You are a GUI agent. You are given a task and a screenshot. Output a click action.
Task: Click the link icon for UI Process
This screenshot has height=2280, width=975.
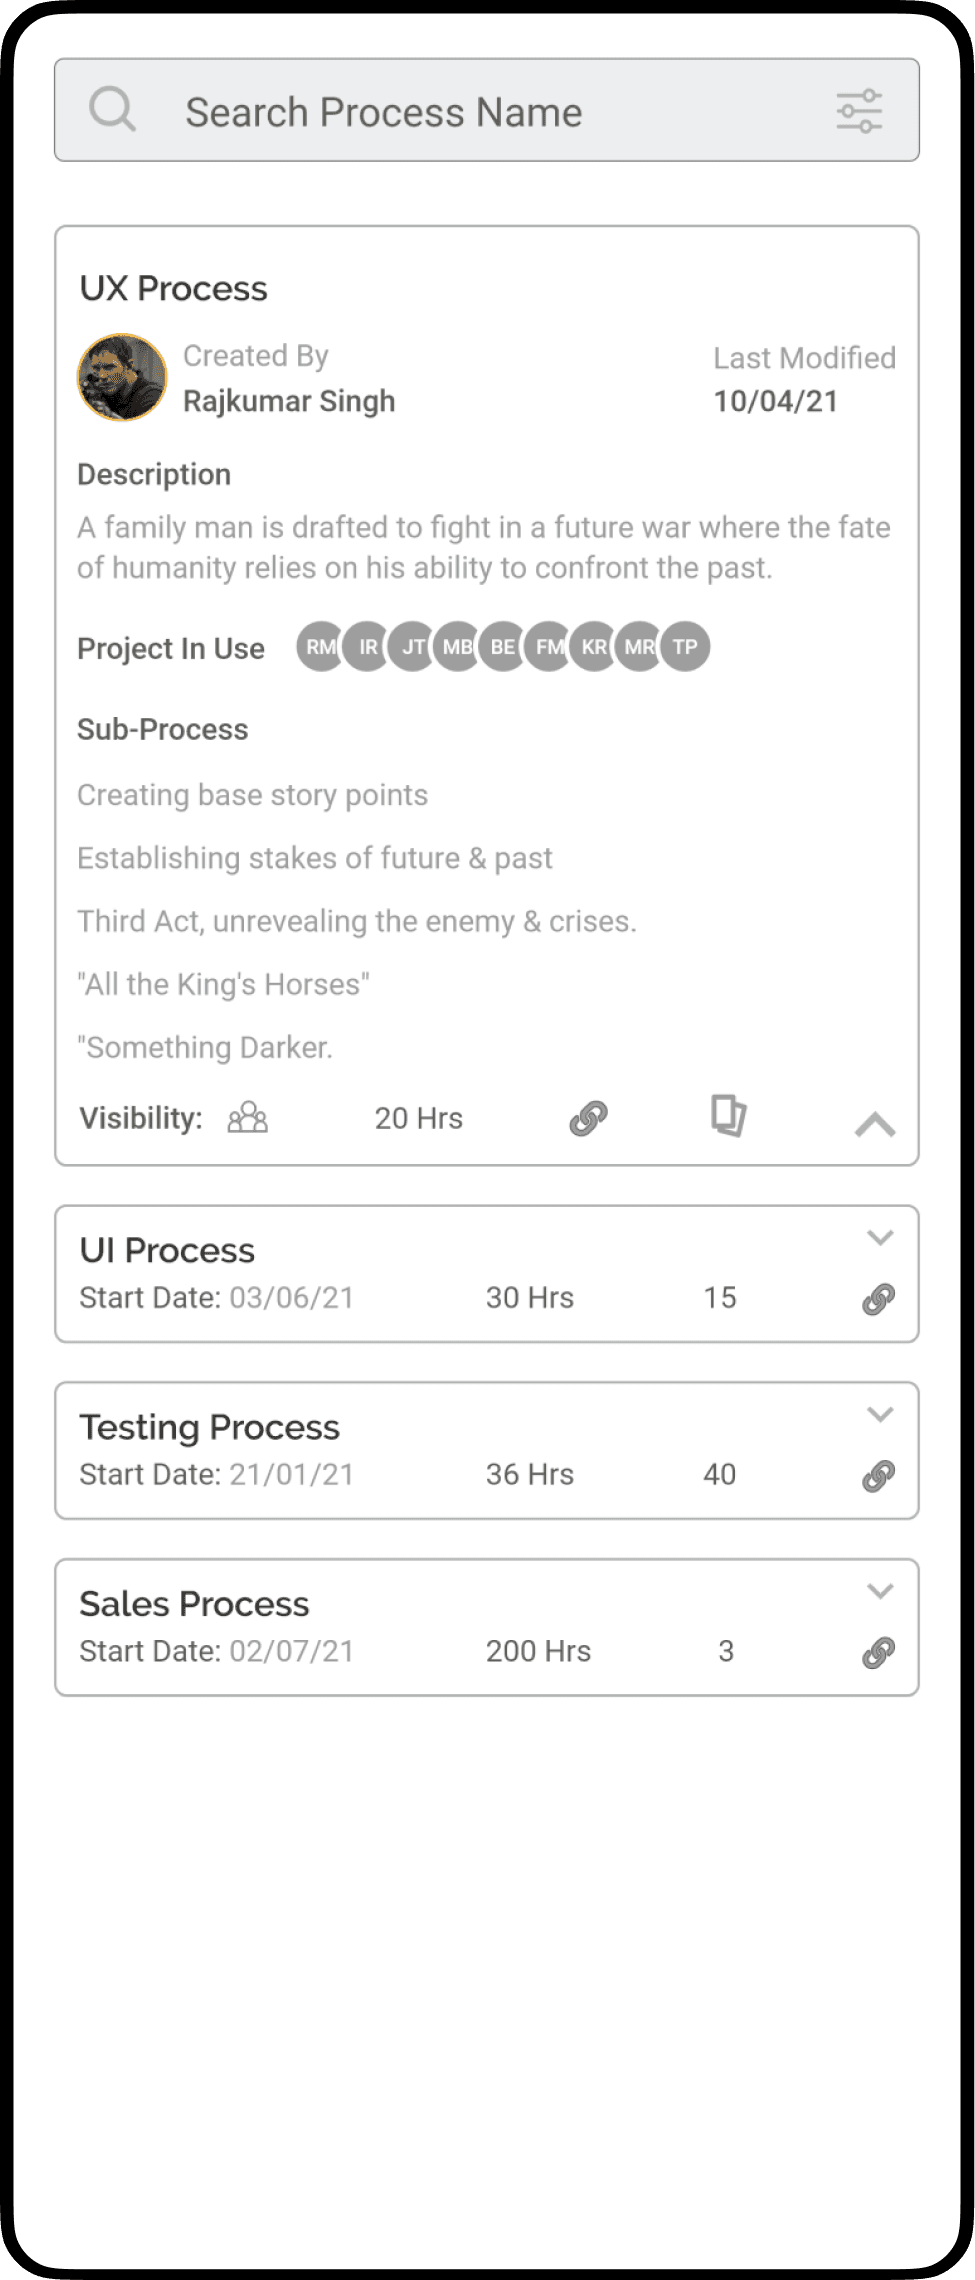878,1299
